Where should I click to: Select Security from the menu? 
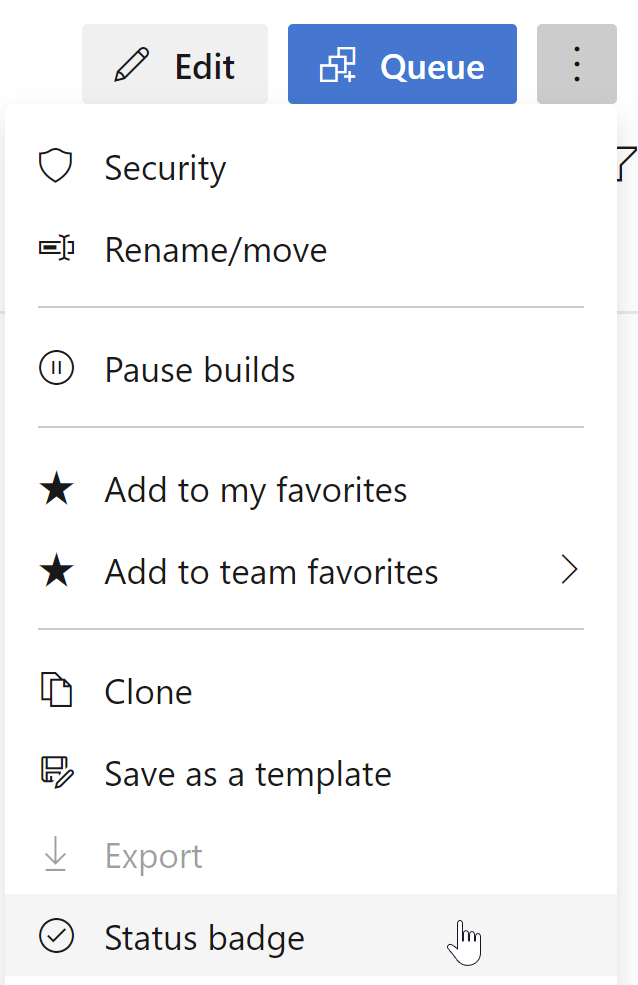(164, 168)
